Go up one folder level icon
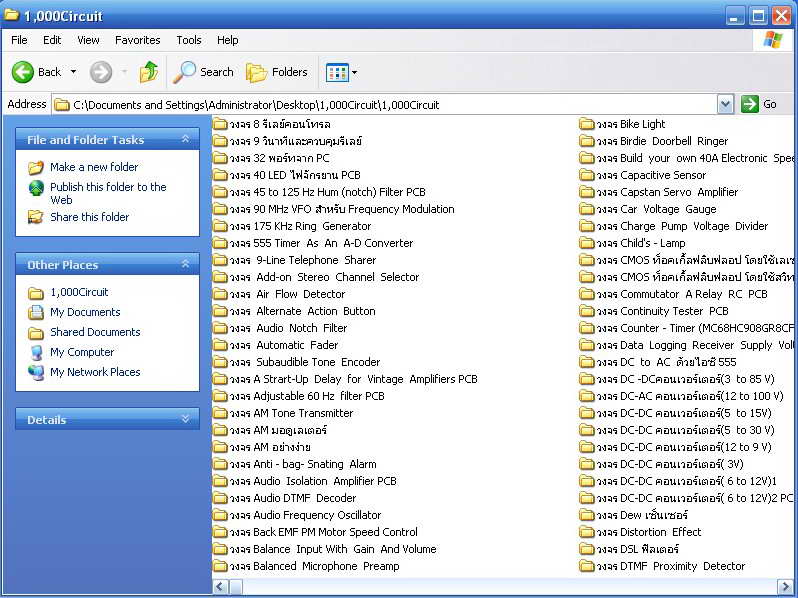 149,72
